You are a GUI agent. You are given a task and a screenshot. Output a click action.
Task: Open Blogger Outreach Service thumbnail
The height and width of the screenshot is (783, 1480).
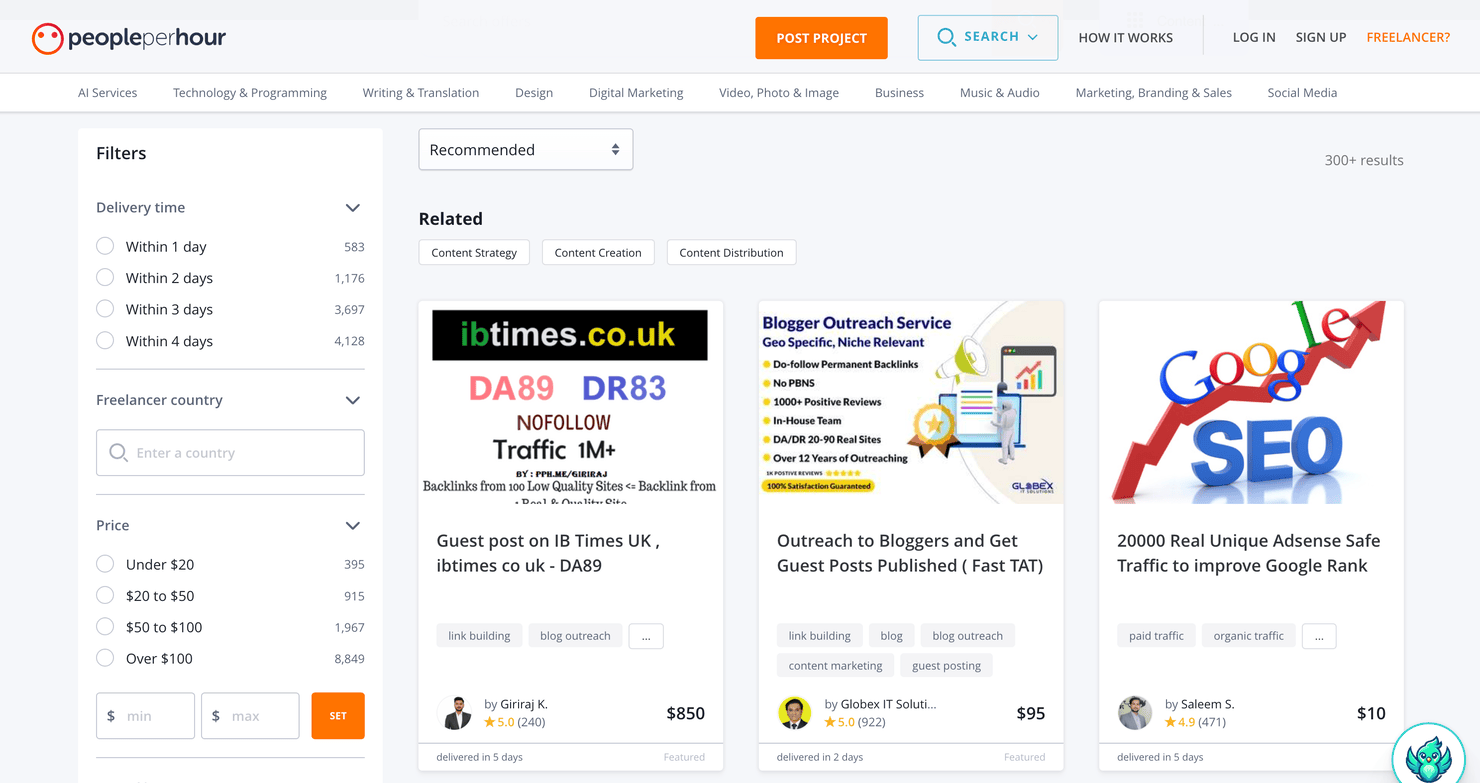(911, 402)
